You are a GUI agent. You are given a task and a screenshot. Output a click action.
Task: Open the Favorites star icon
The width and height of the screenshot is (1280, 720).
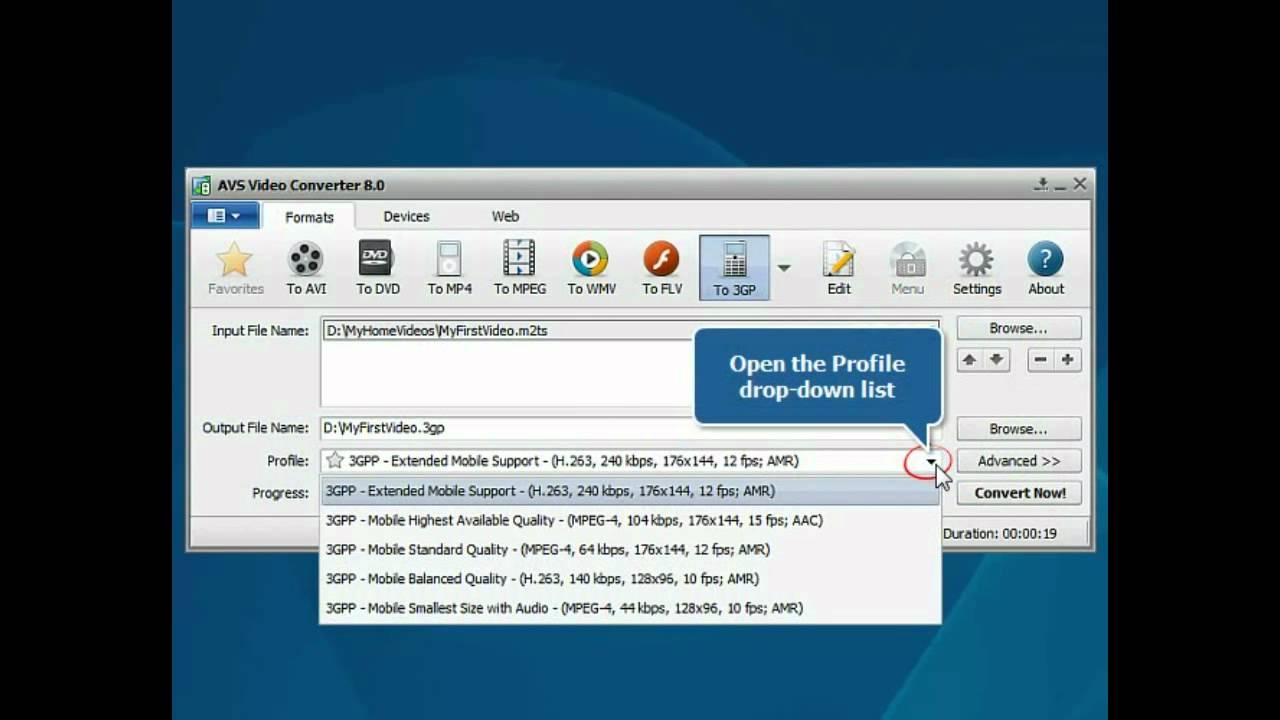(x=235, y=268)
